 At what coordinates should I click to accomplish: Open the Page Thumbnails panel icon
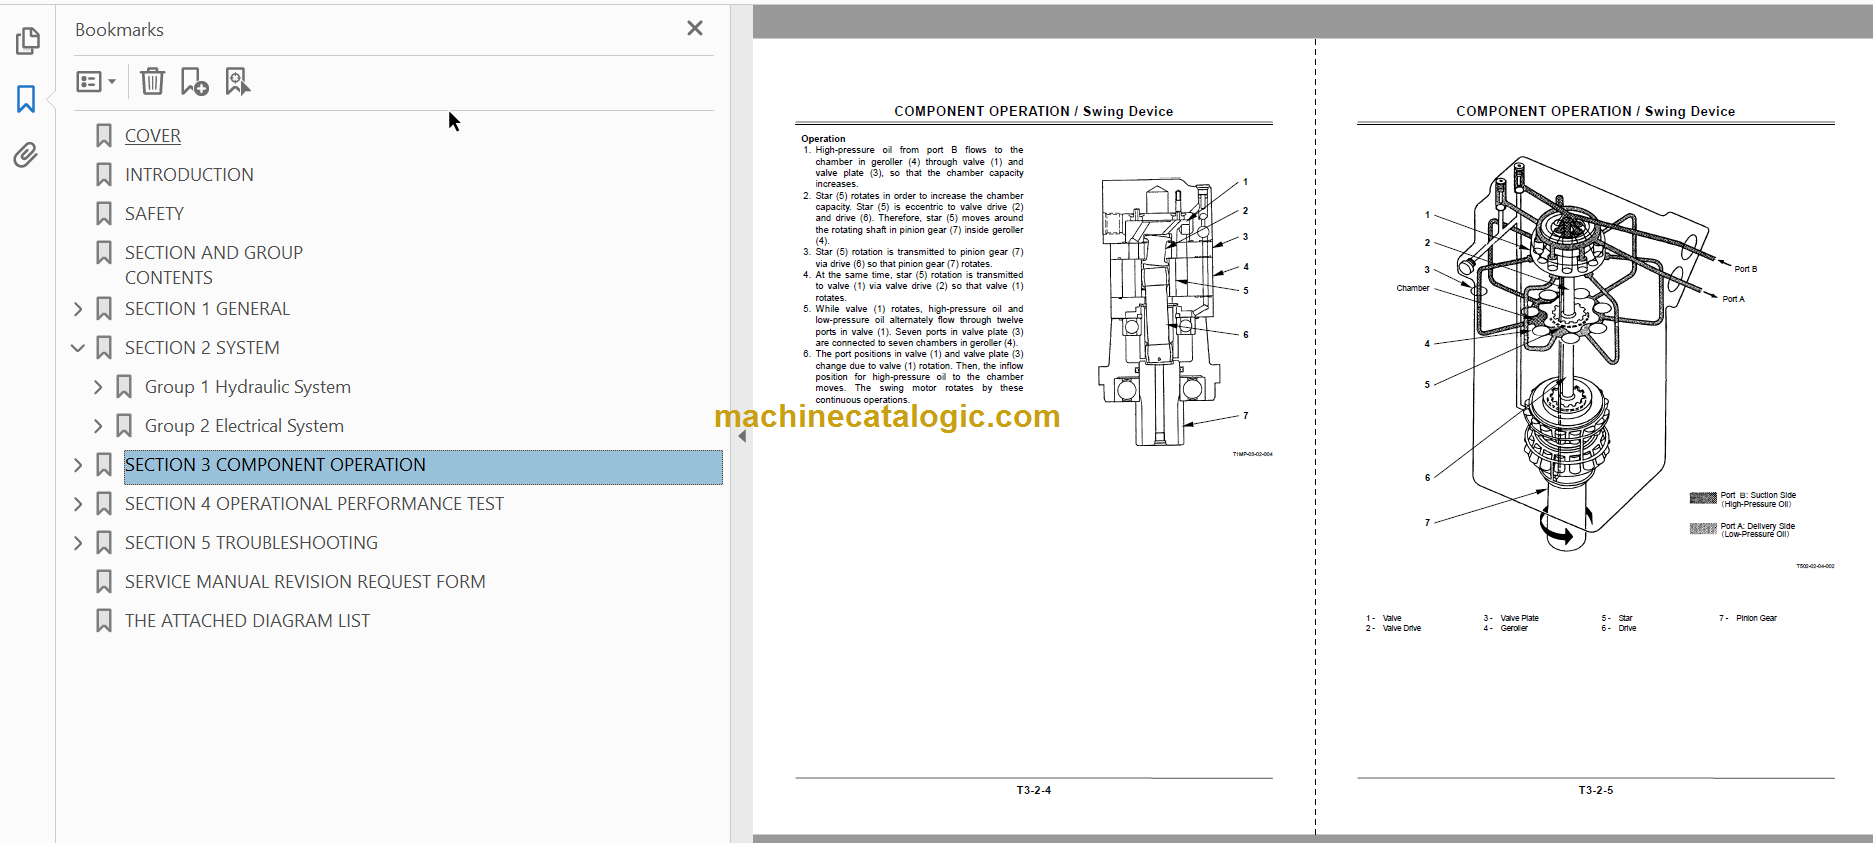click(27, 41)
